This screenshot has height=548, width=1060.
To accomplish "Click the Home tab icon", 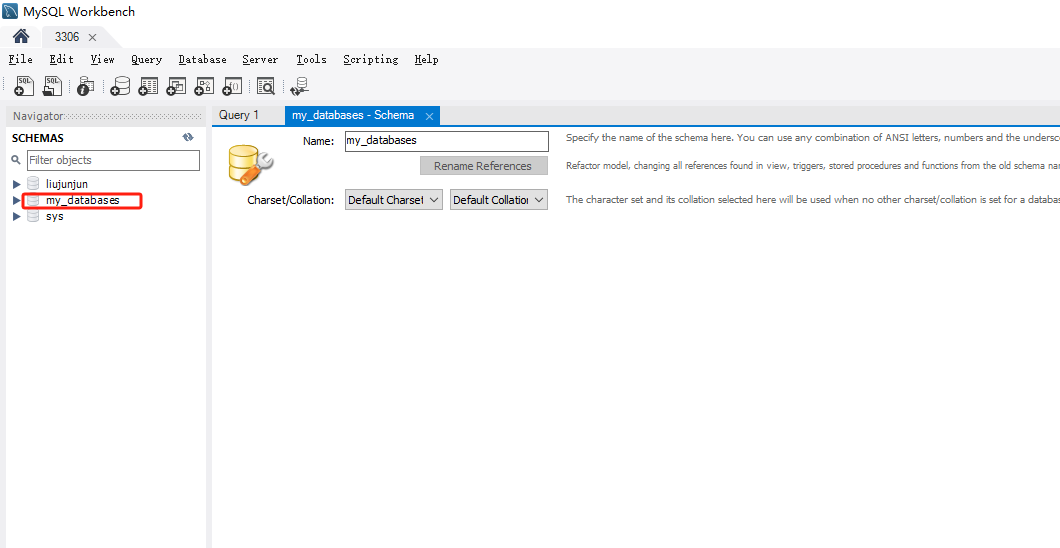I will (21, 36).
